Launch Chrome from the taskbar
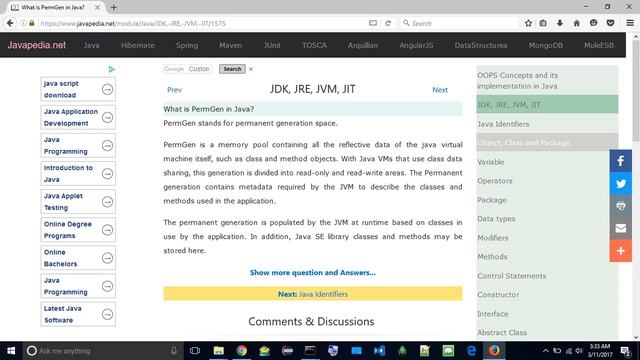Viewport: 640px width, 360px height. click(242, 351)
